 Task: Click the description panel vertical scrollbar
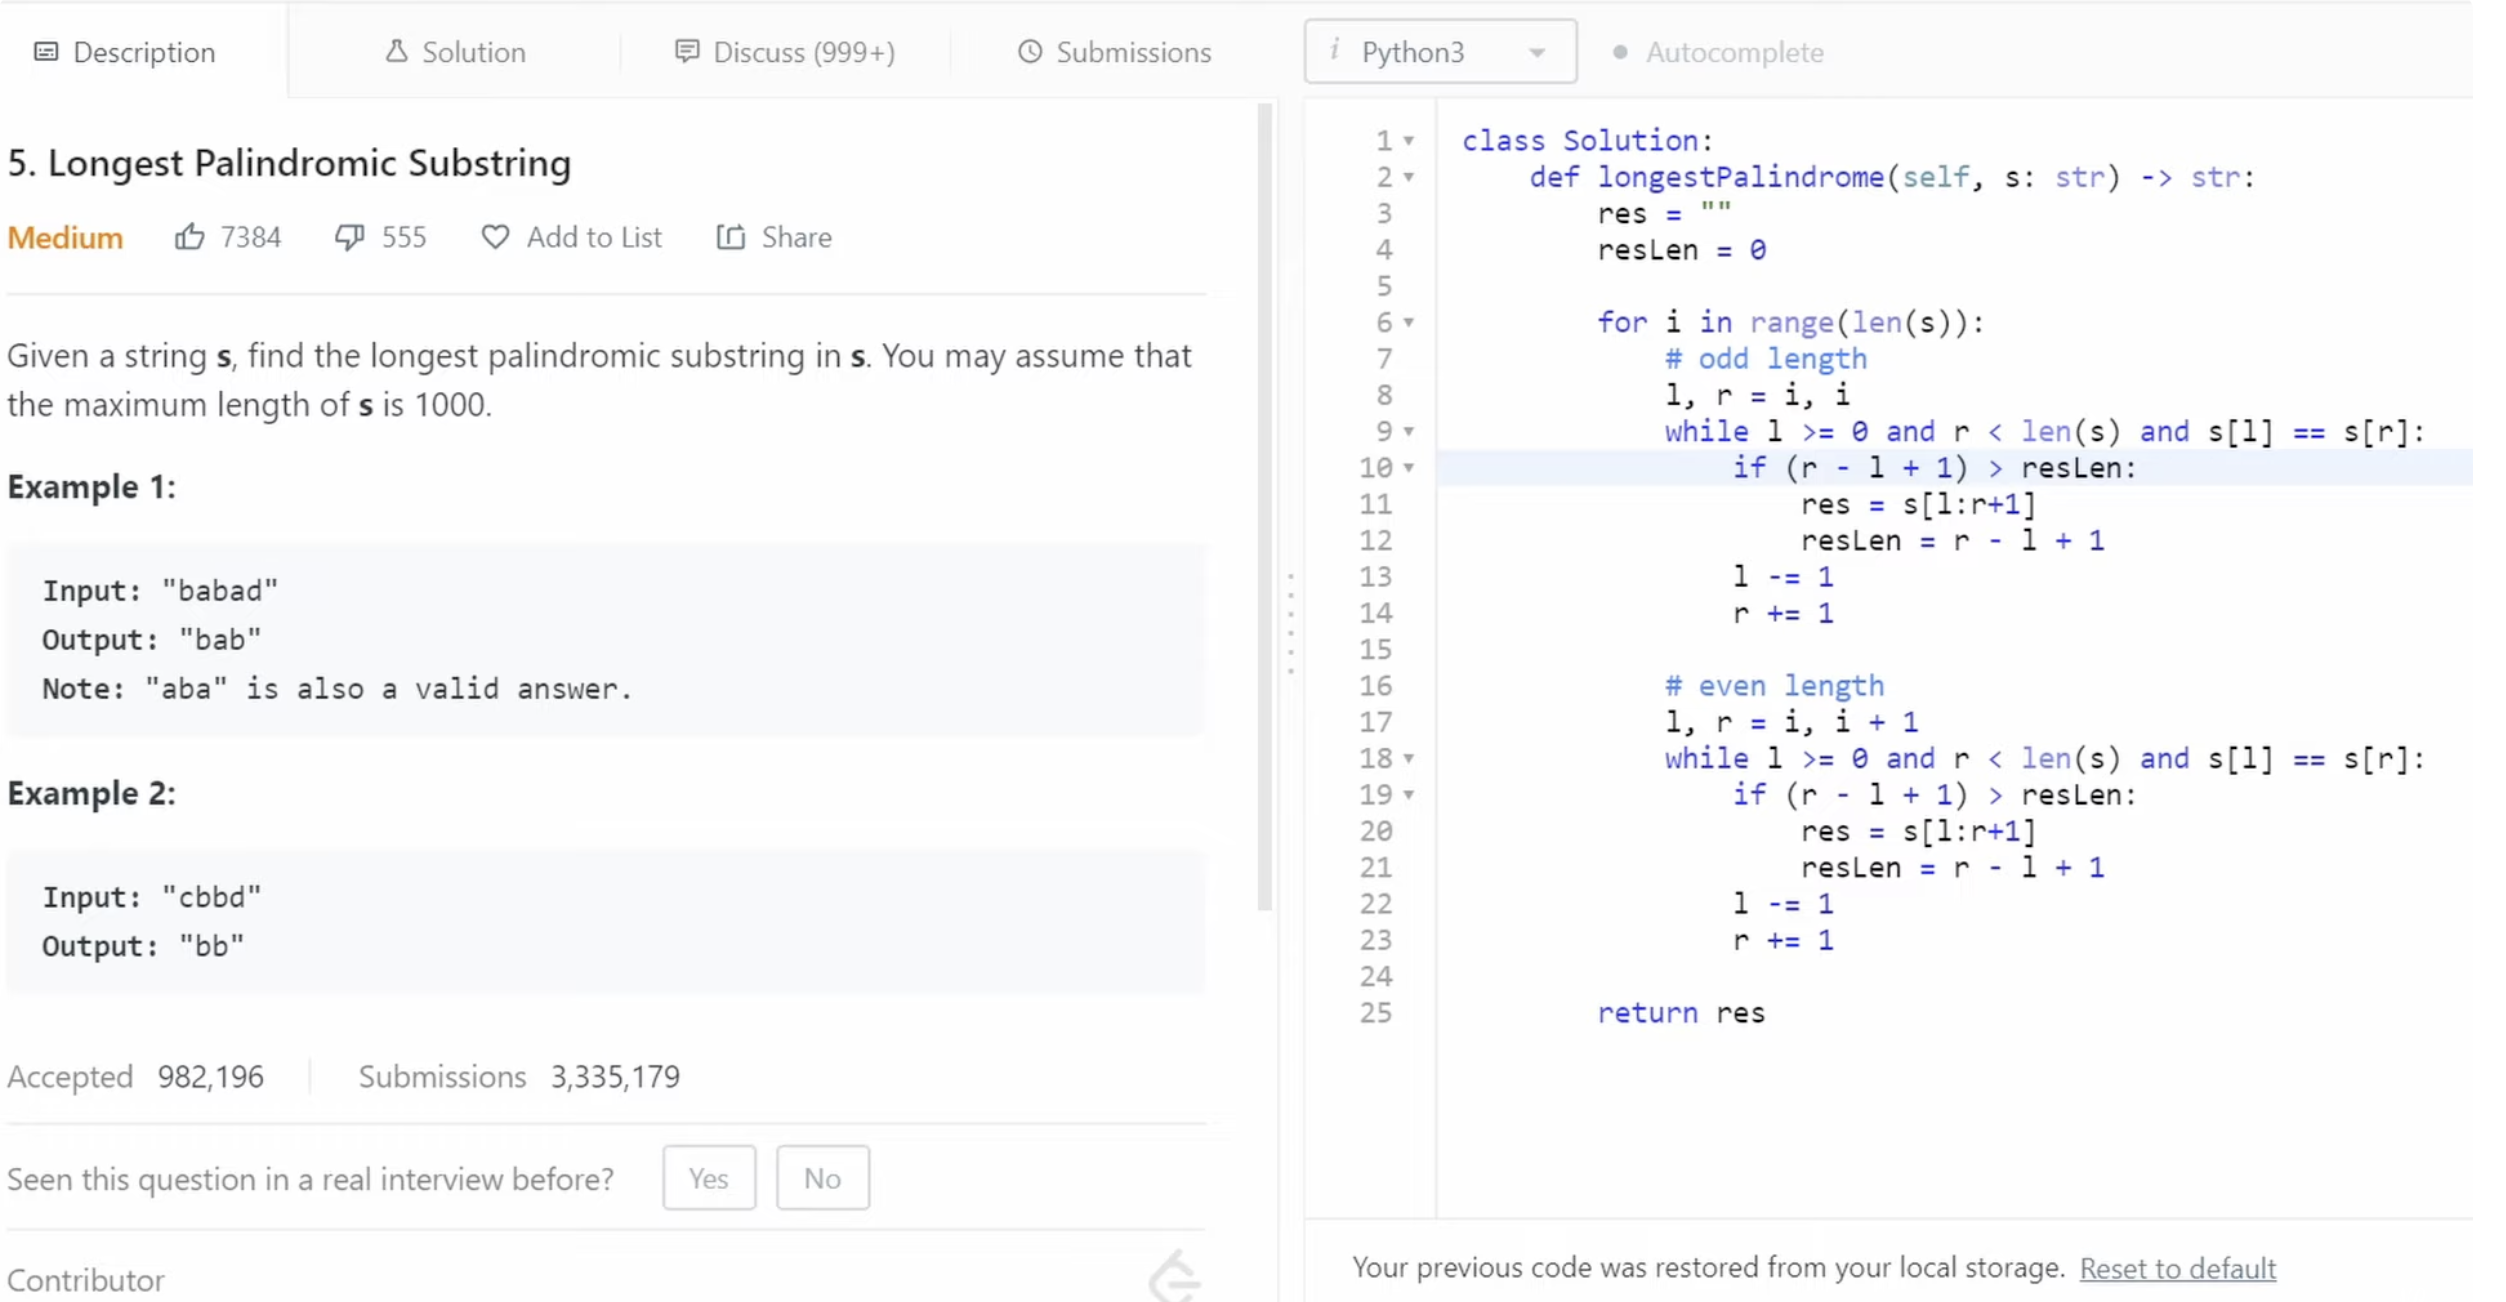[1264, 505]
